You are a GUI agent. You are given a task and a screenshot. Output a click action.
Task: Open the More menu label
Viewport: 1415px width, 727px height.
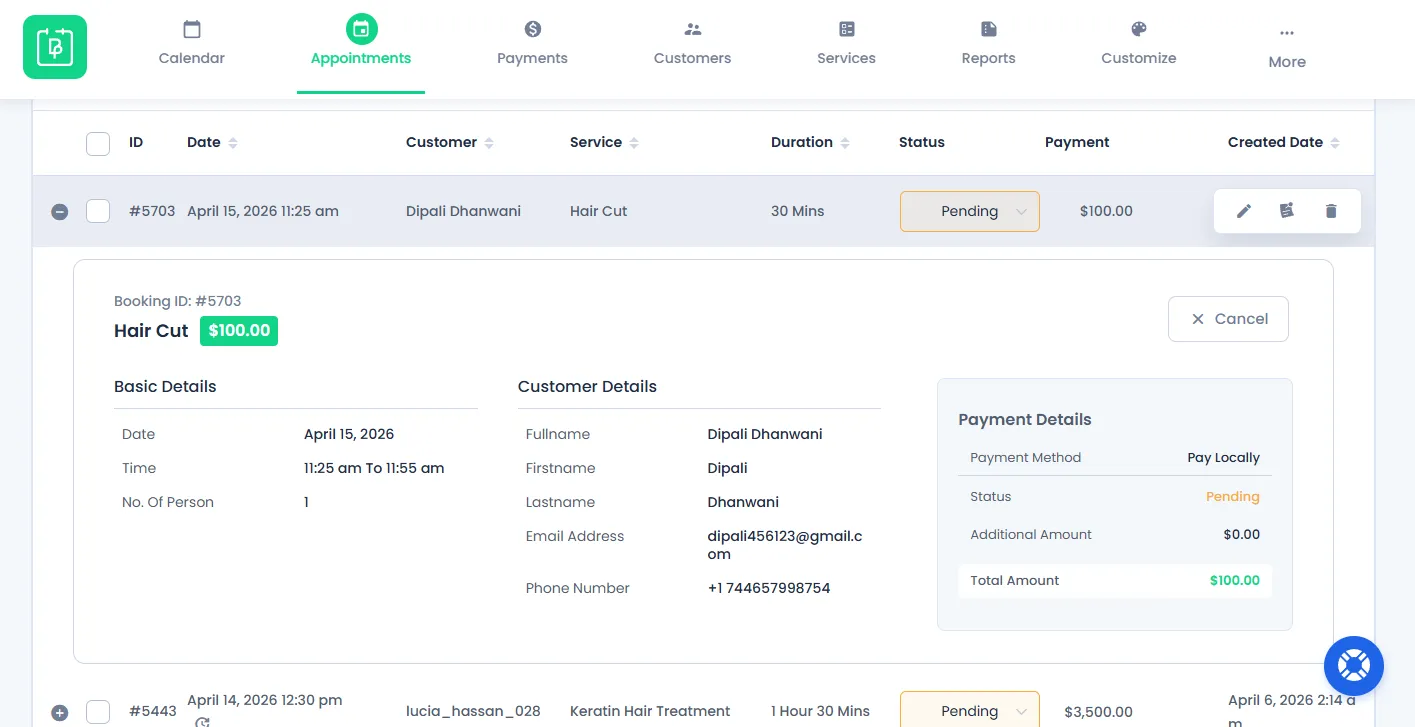tap(1287, 62)
